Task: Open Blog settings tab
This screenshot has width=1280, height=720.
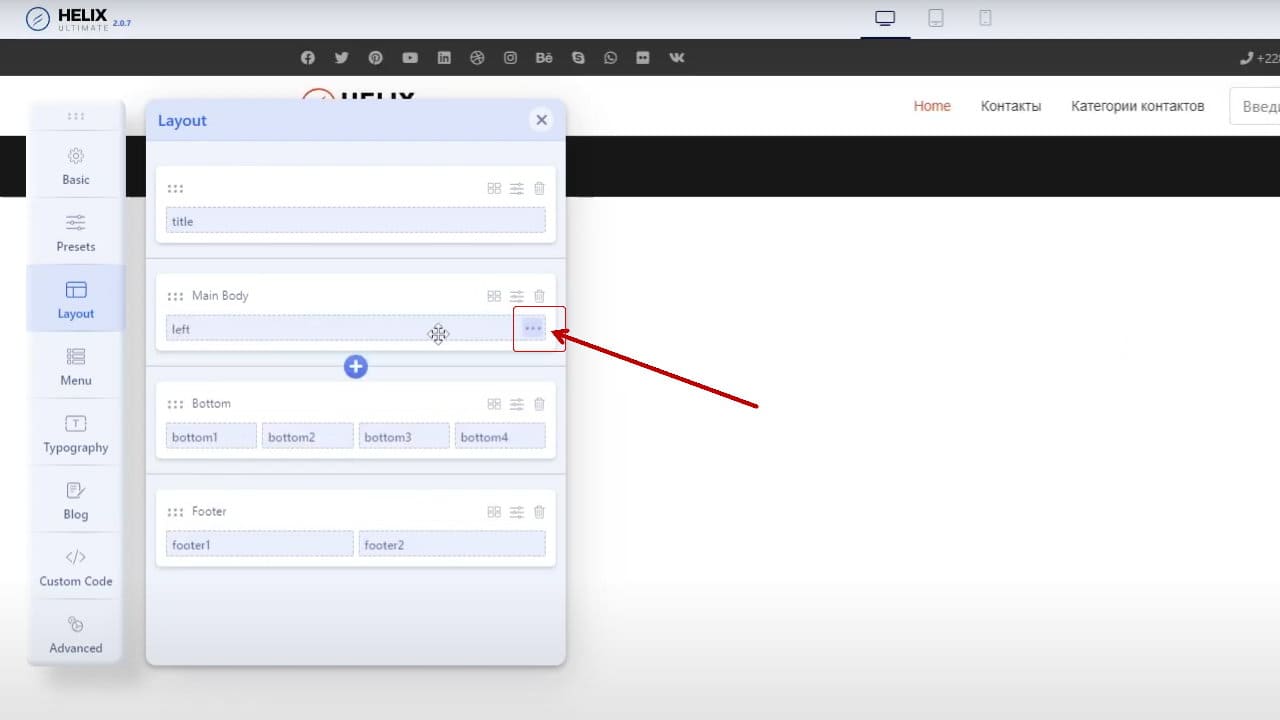Action: point(76,501)
